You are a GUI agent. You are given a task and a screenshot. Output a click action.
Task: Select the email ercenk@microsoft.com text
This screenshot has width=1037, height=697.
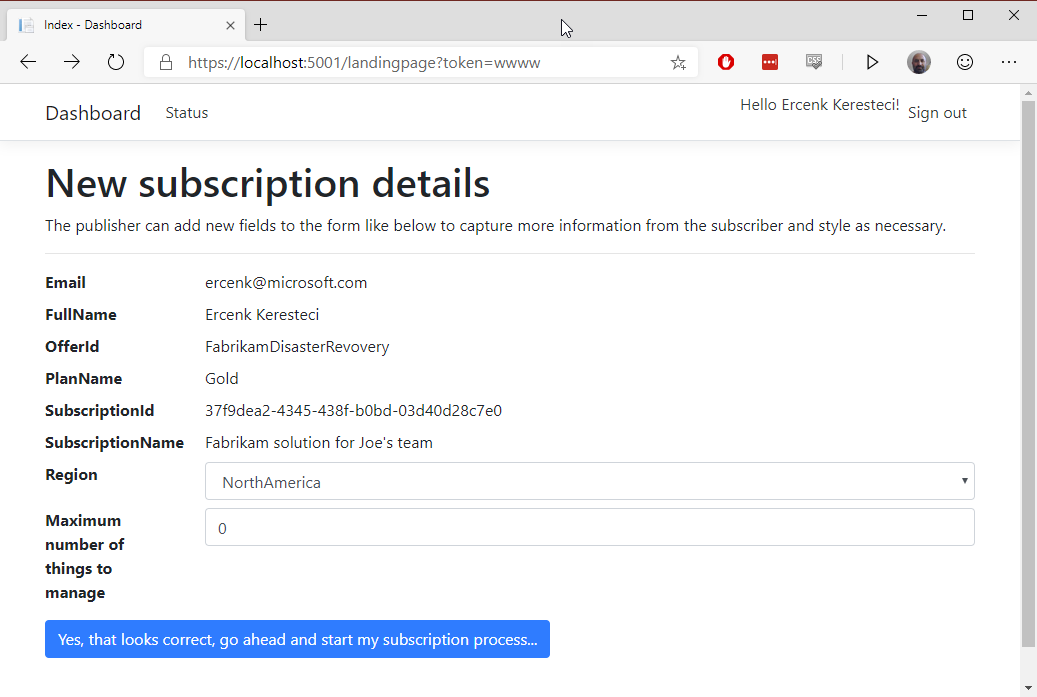286,283
